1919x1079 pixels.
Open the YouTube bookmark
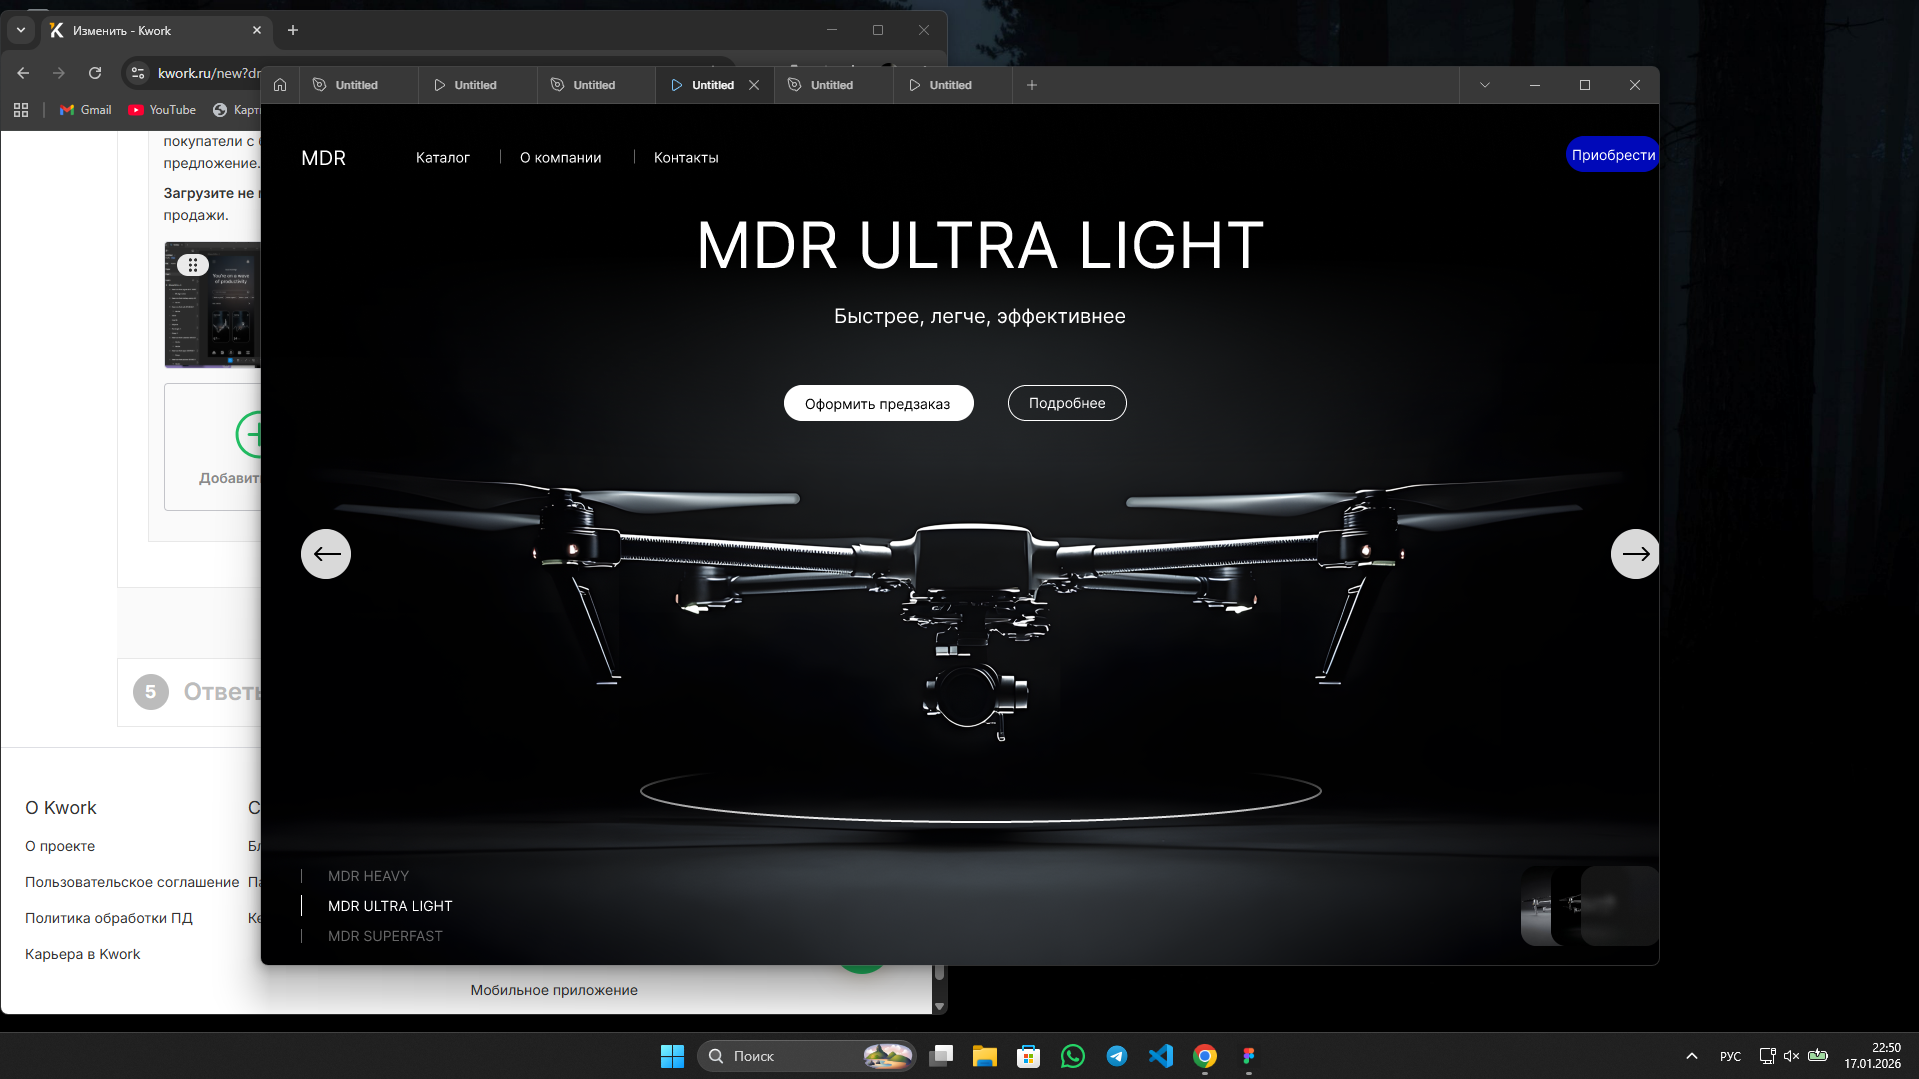(162, 110)
